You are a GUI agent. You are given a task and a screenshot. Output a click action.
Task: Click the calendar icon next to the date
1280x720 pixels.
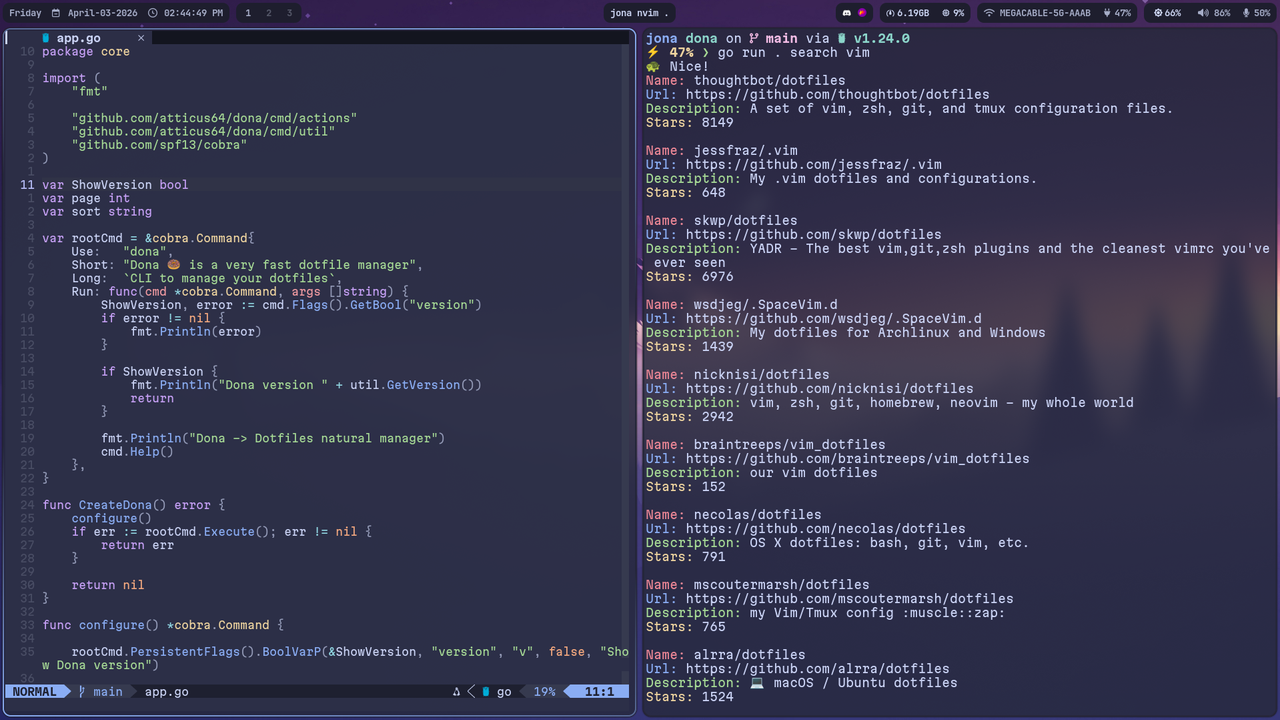55,13
